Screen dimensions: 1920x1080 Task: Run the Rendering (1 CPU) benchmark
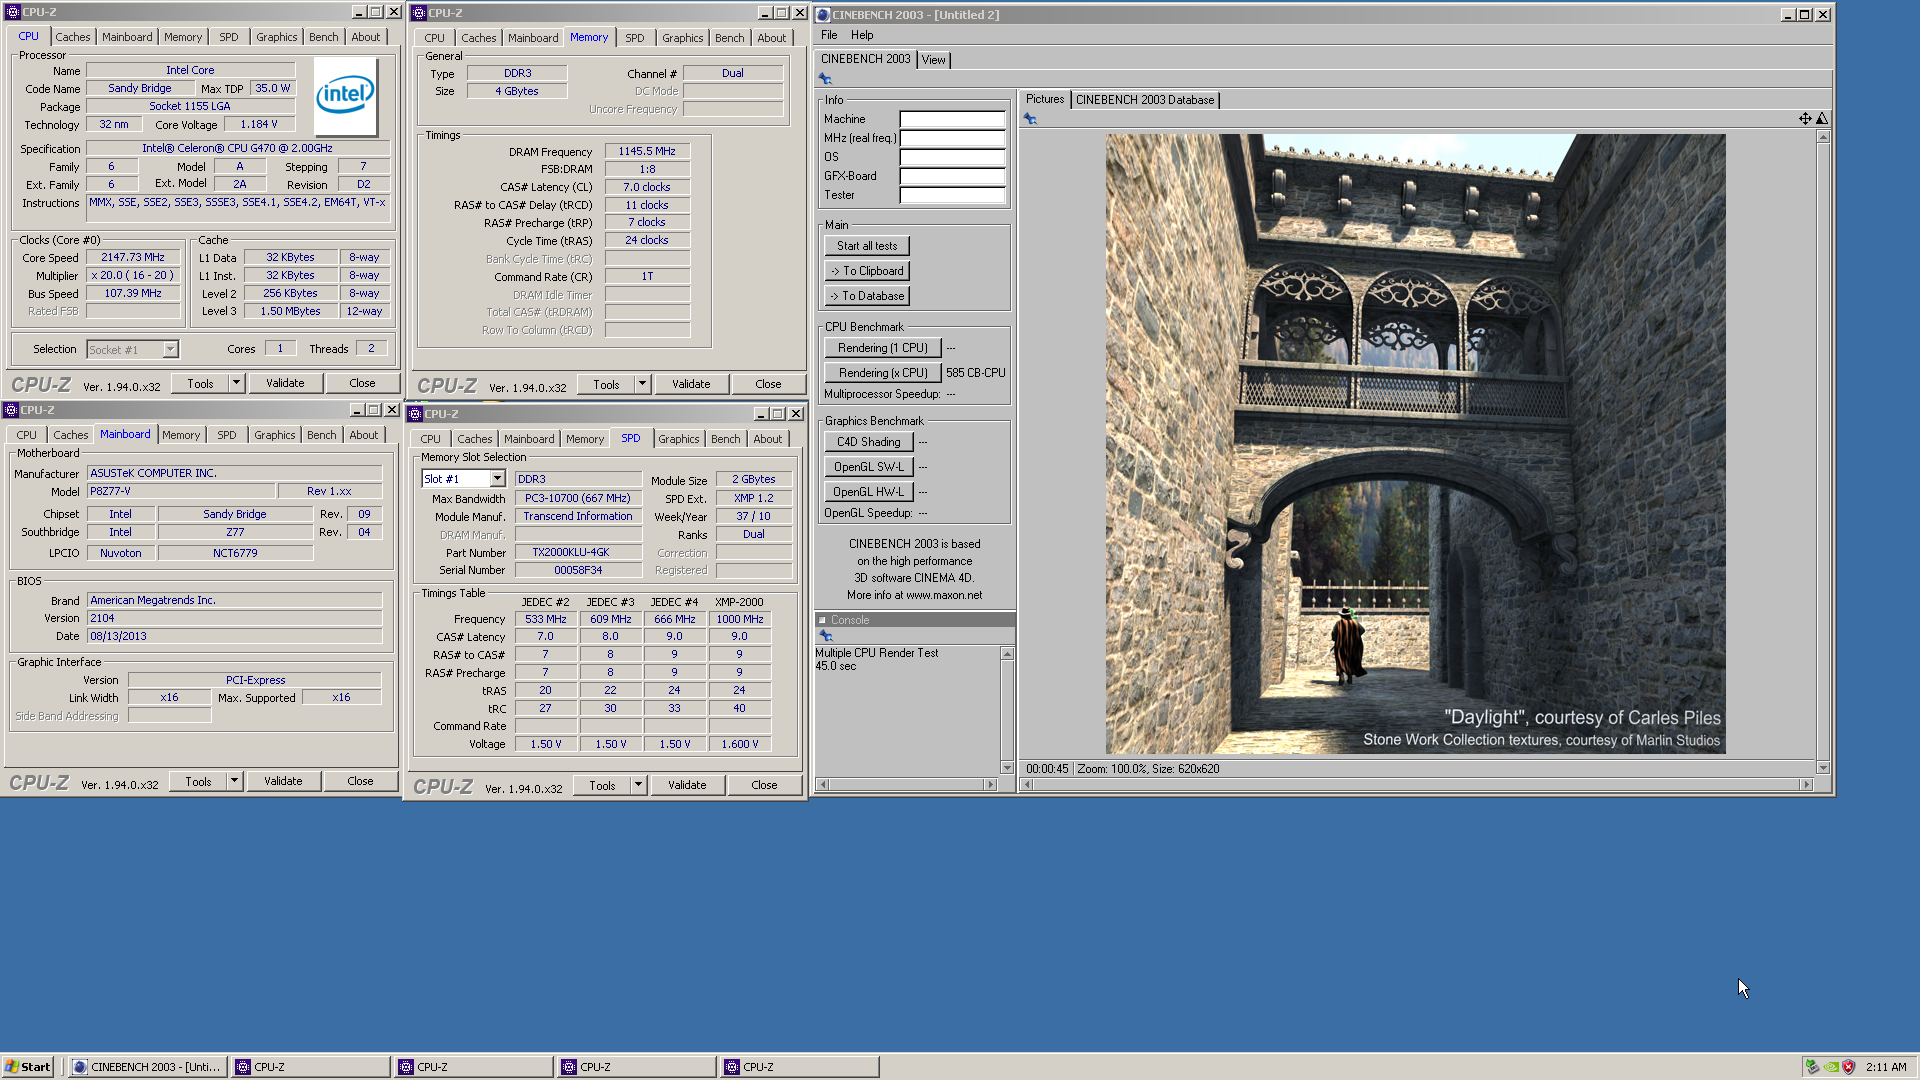coord(883,348)
